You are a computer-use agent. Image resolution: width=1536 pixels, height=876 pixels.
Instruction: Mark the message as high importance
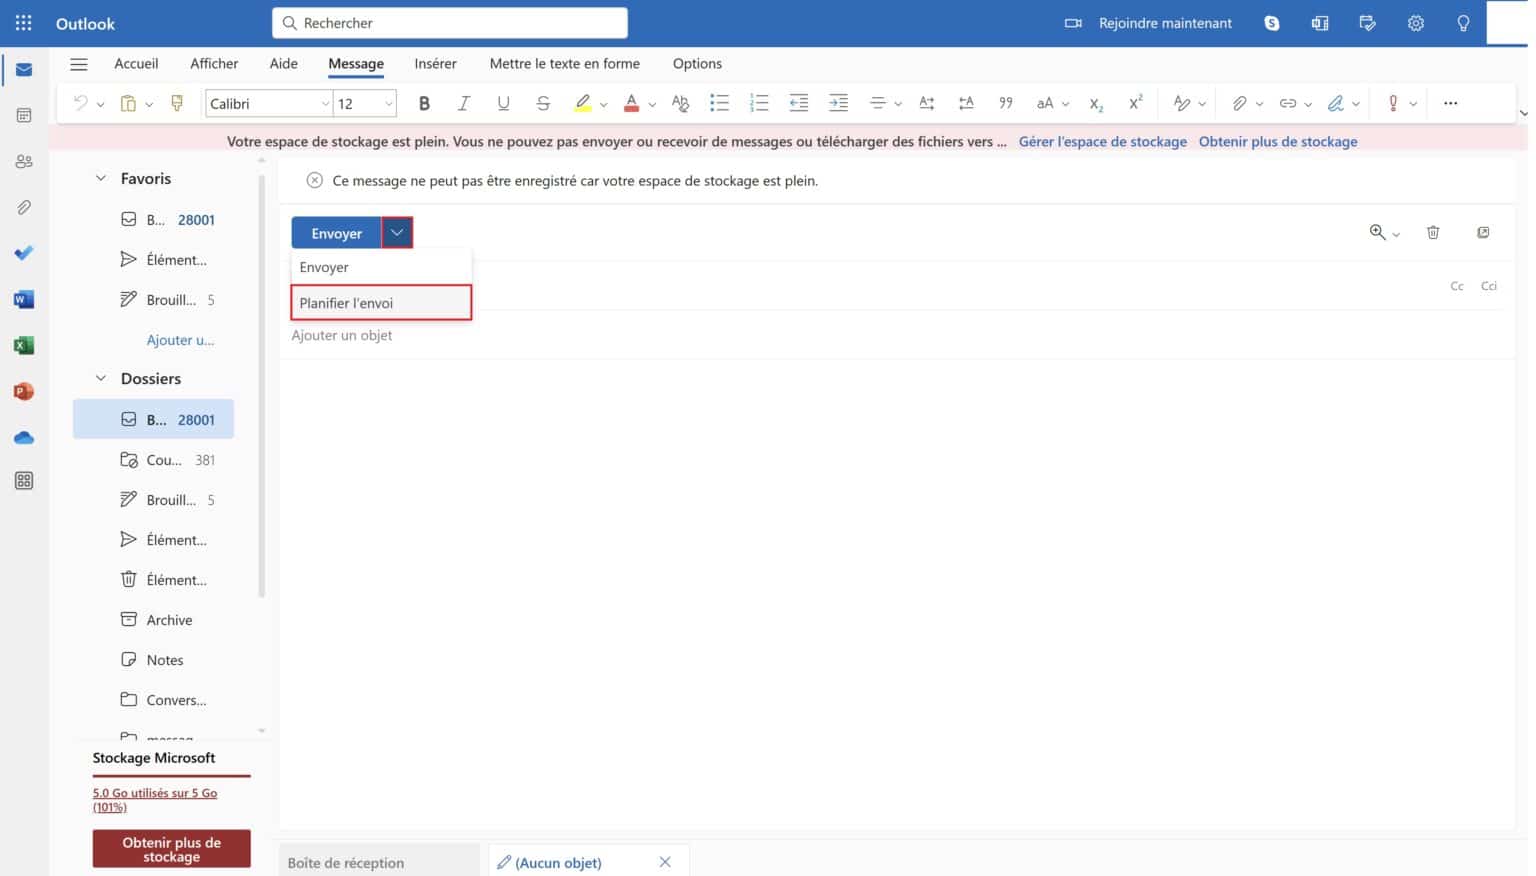(1393, 103)
